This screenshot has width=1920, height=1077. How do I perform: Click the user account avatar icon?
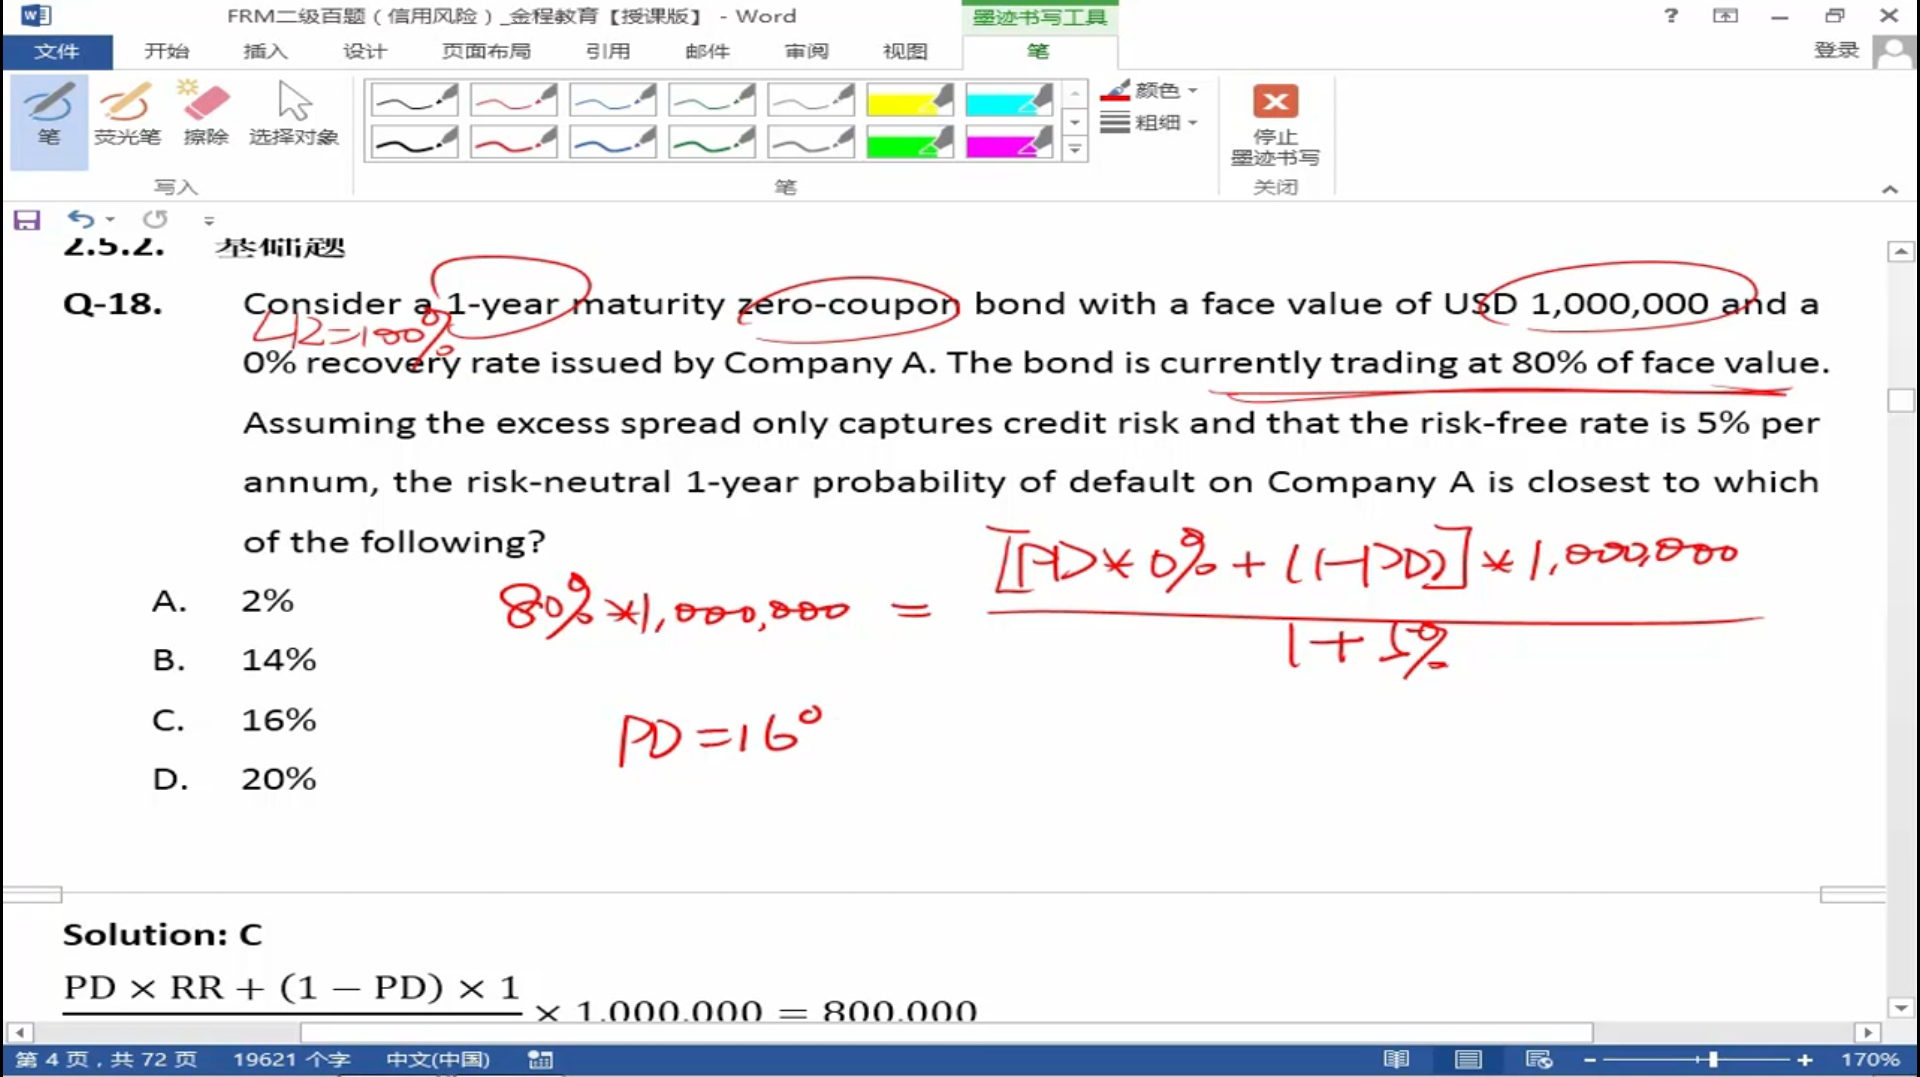point(1894,52)
